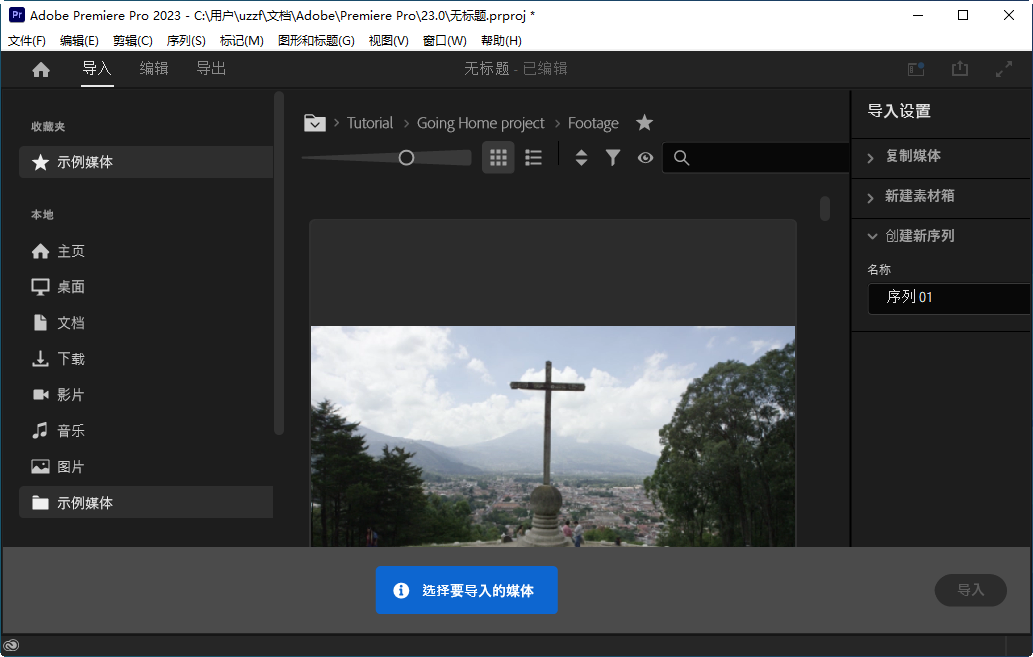Switch to grid view for media thumbnails

(x=497, y=157)
